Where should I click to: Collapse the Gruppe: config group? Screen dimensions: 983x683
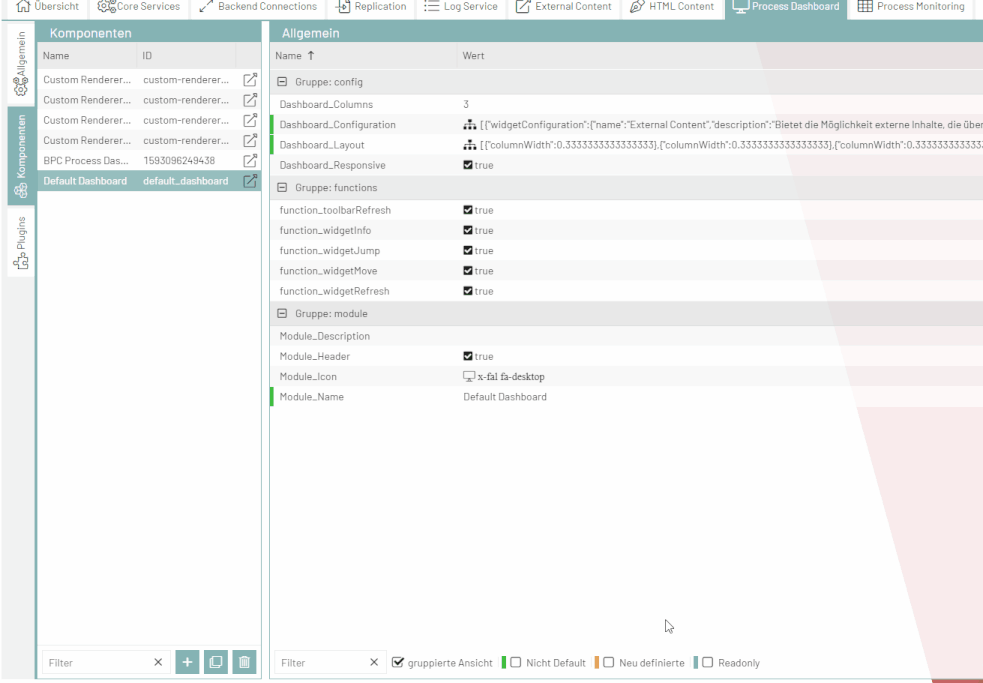[282, 82]
